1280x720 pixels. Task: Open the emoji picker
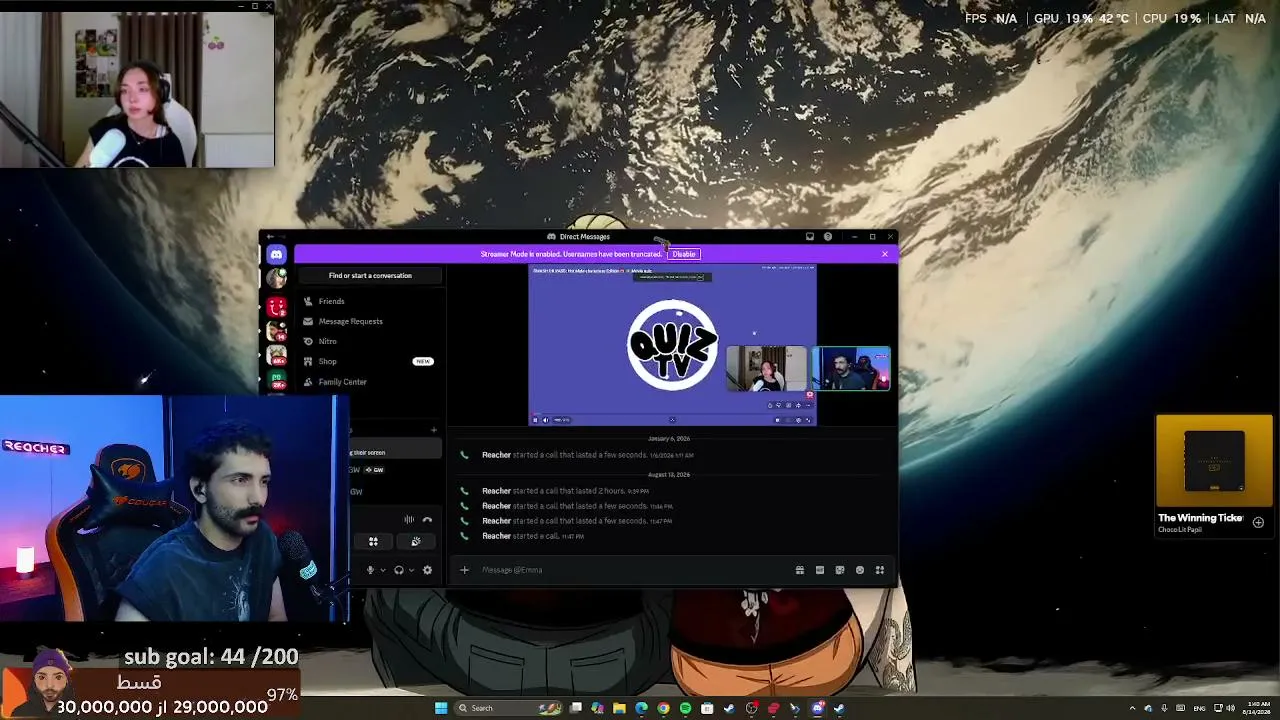pyautogui.click(x=860, y=570)
